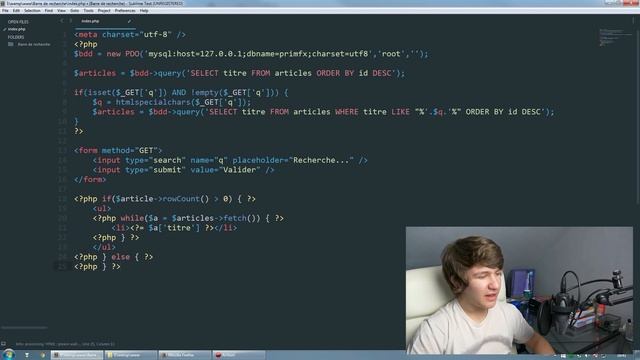Click 'isset' on the if line
The image size is (640, 360).
click(x=99, y=93)
